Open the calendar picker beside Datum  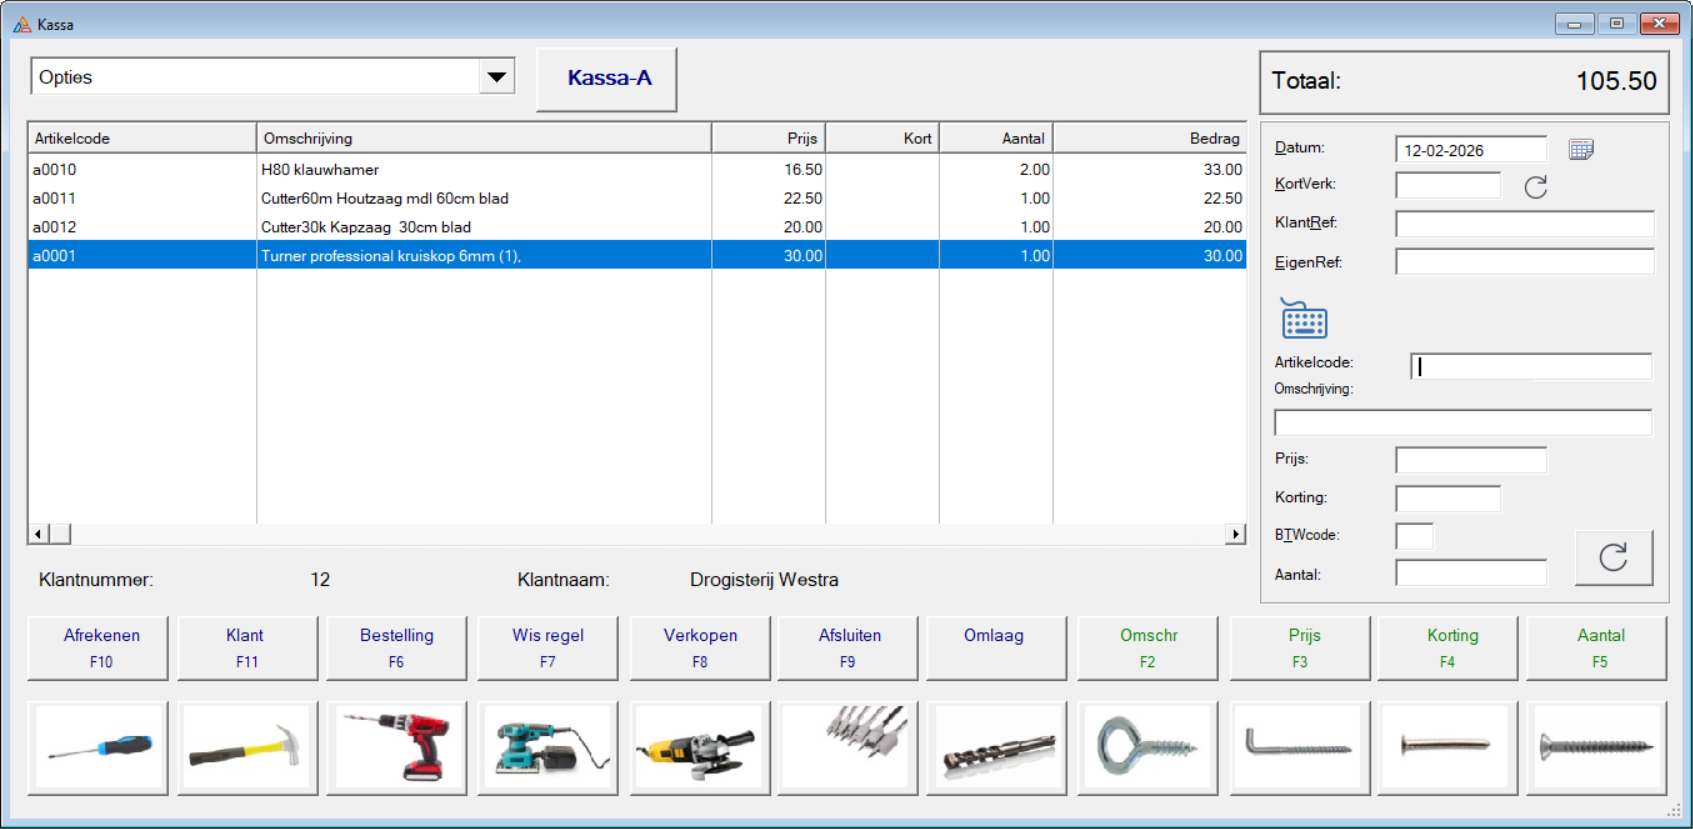click(1580, 150)
